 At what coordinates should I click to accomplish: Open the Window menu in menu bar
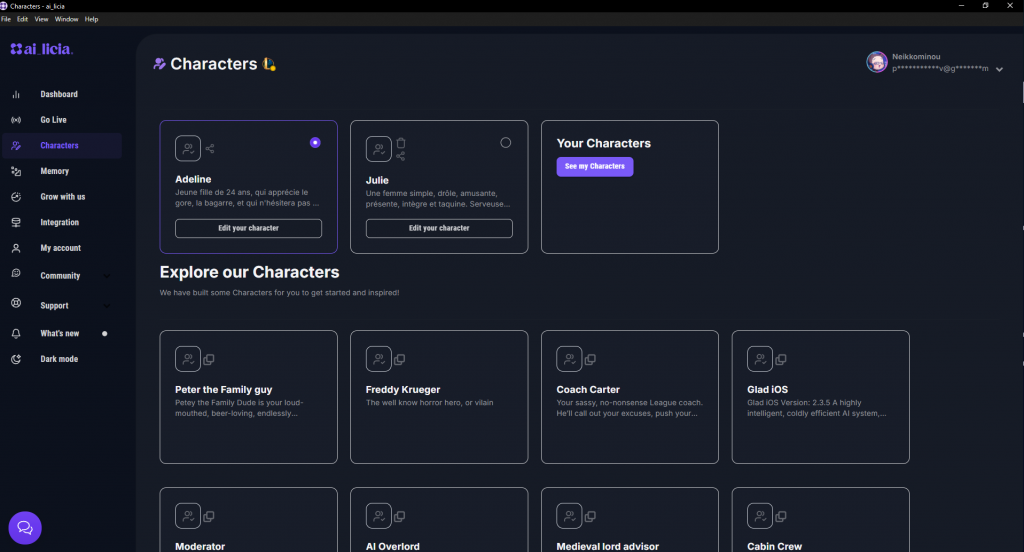point(66,19)
